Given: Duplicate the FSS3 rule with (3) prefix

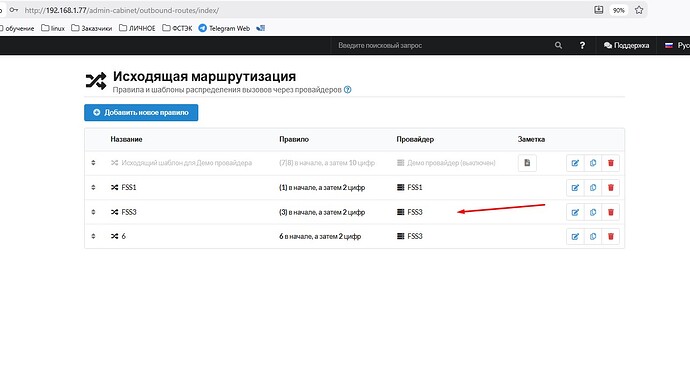Looking at the screenshot, I should click(593, 212).
